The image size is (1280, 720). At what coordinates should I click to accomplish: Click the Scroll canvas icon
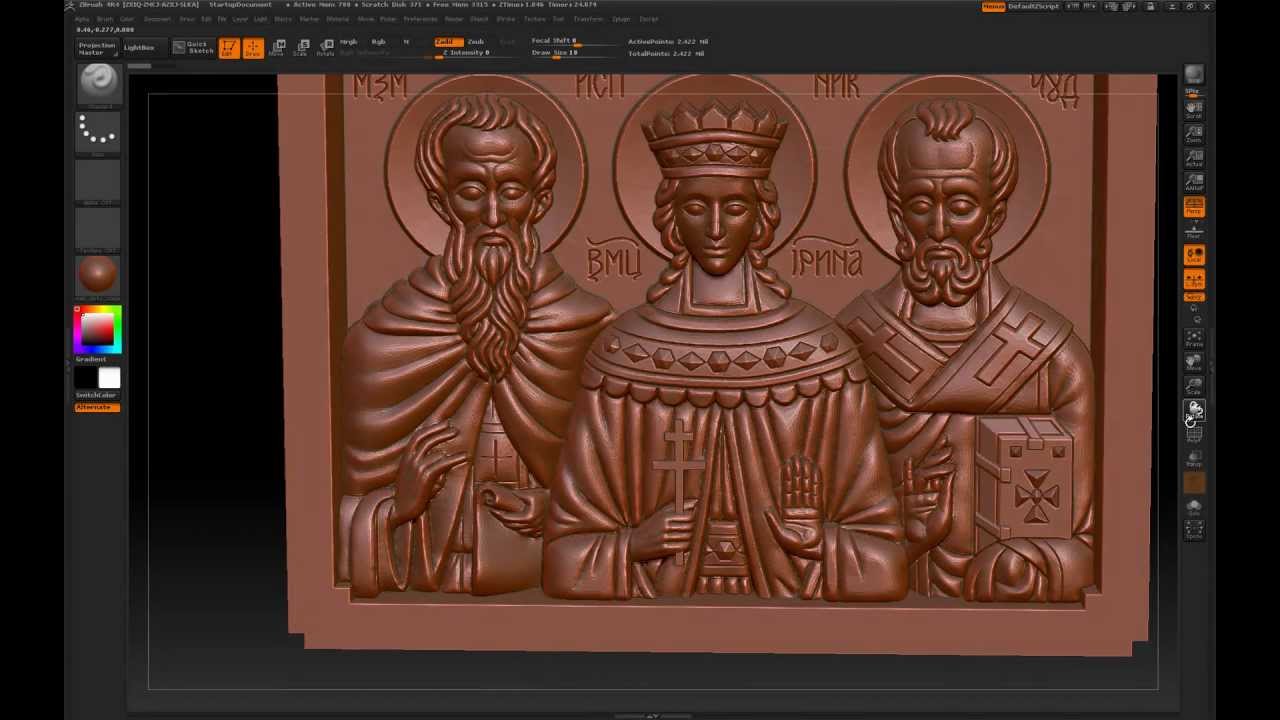click(1194, 111)
